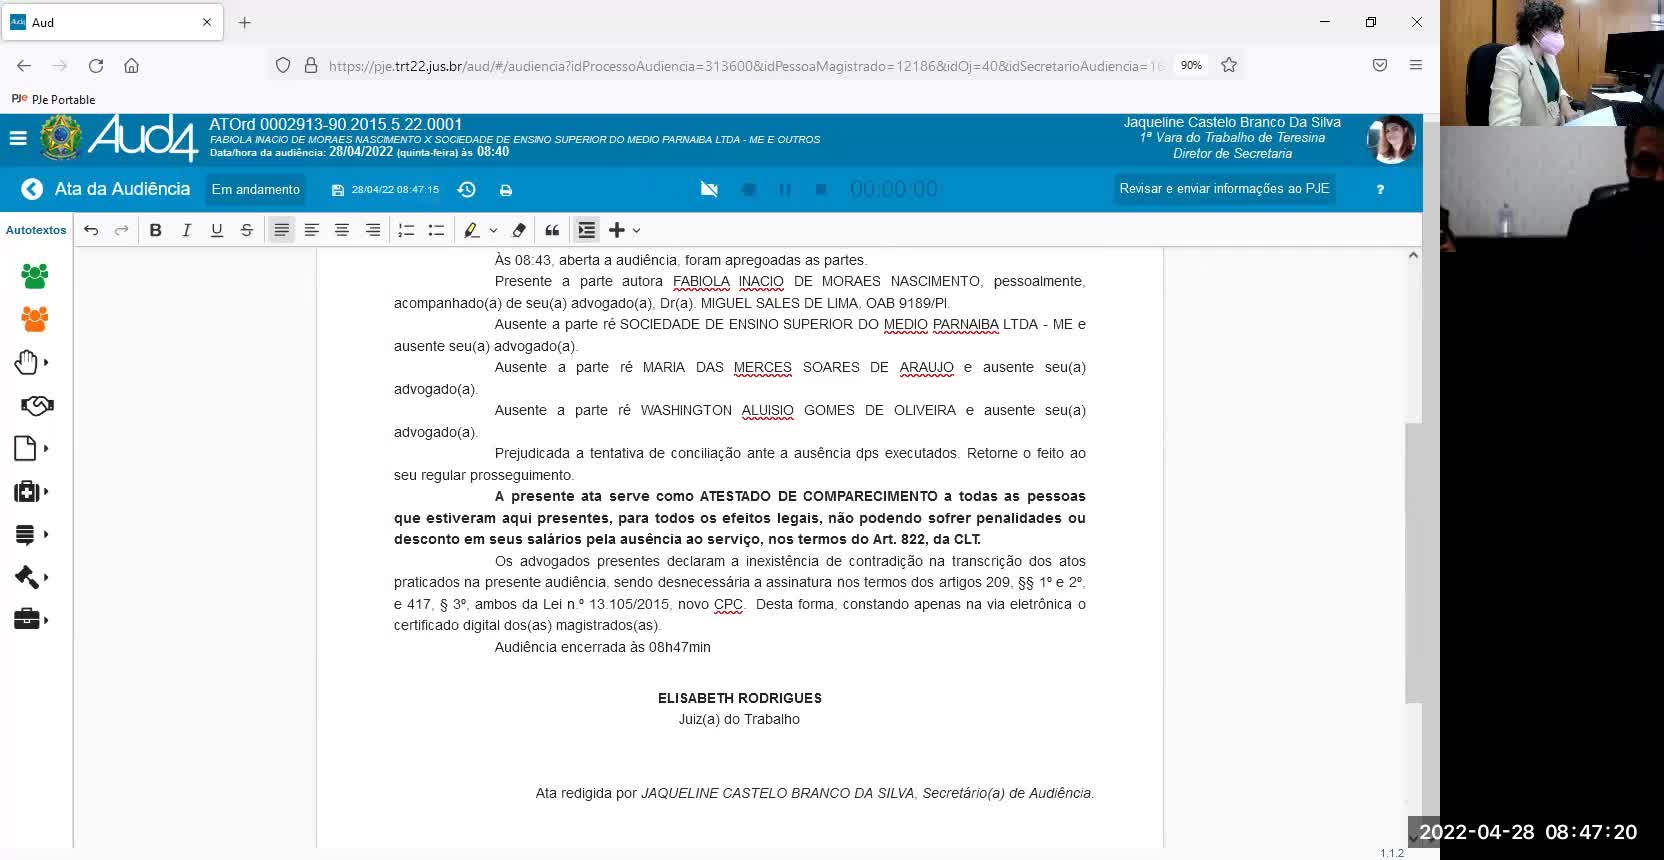Close the Aud browser tab
Image resolution: width=1664 pixels, height=860 pixels.
[x=207, y=22]
